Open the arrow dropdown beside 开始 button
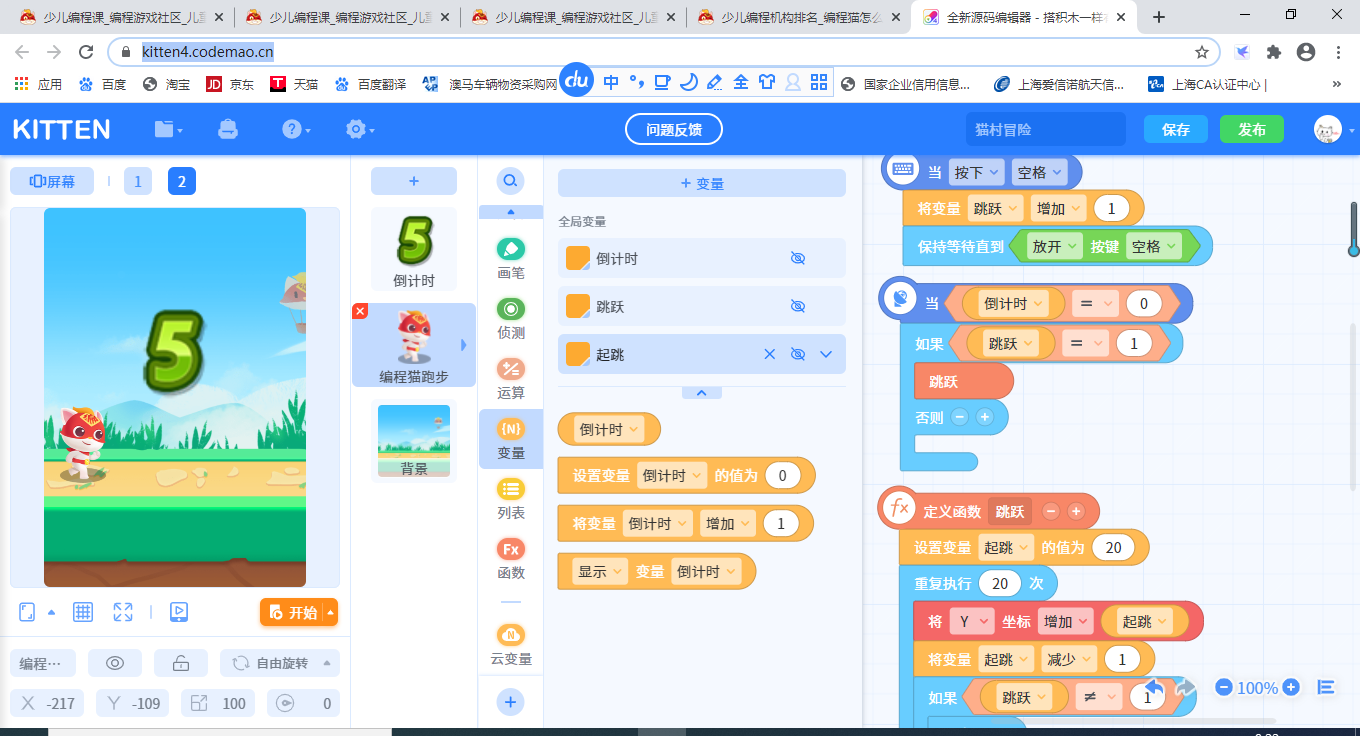 (x=331, y=612)
